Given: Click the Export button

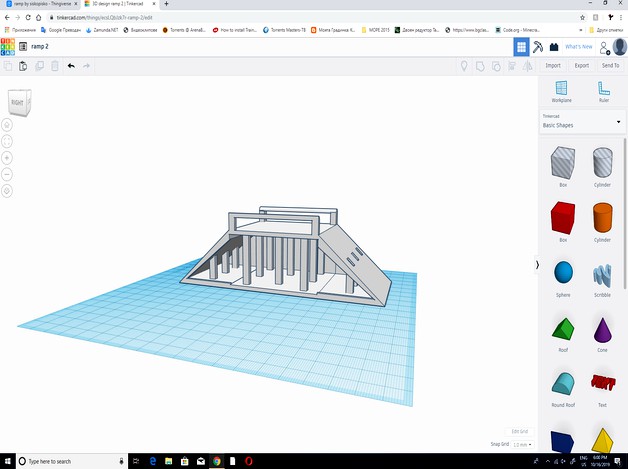Looking at the screenshot, I should tap(581, 66).
